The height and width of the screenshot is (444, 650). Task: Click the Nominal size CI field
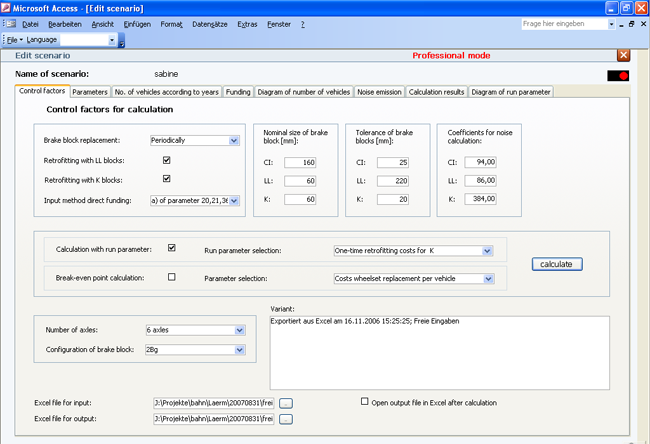[x=300, y=163]
